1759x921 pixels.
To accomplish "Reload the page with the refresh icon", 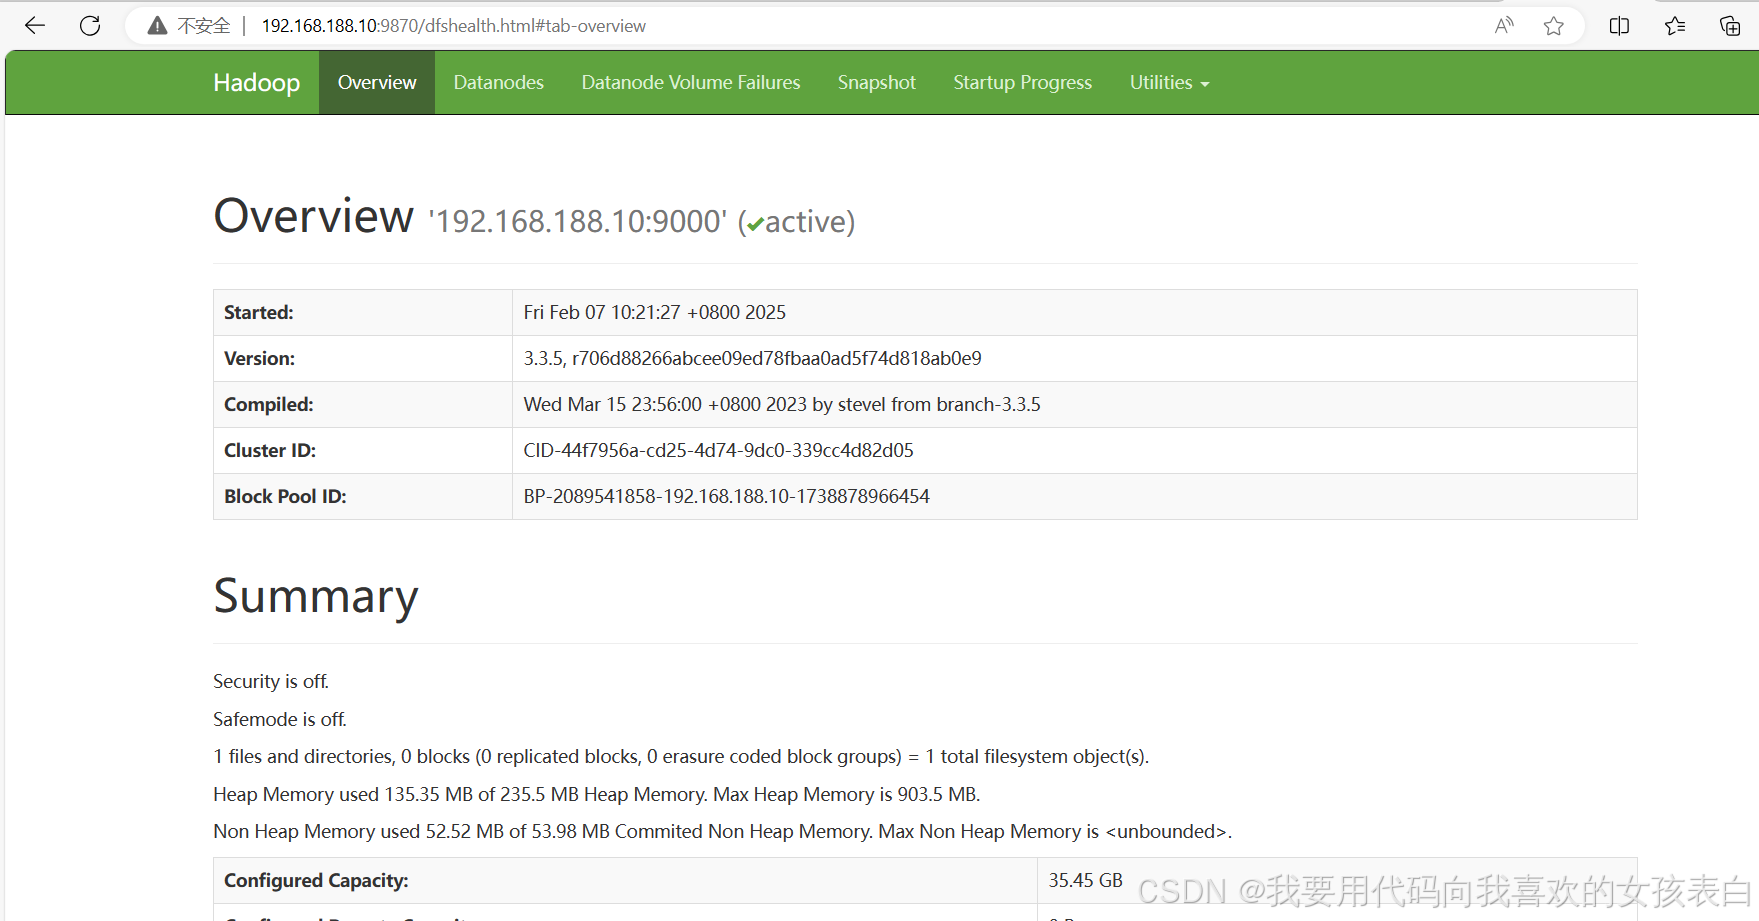I will click(x=90, y=26).
